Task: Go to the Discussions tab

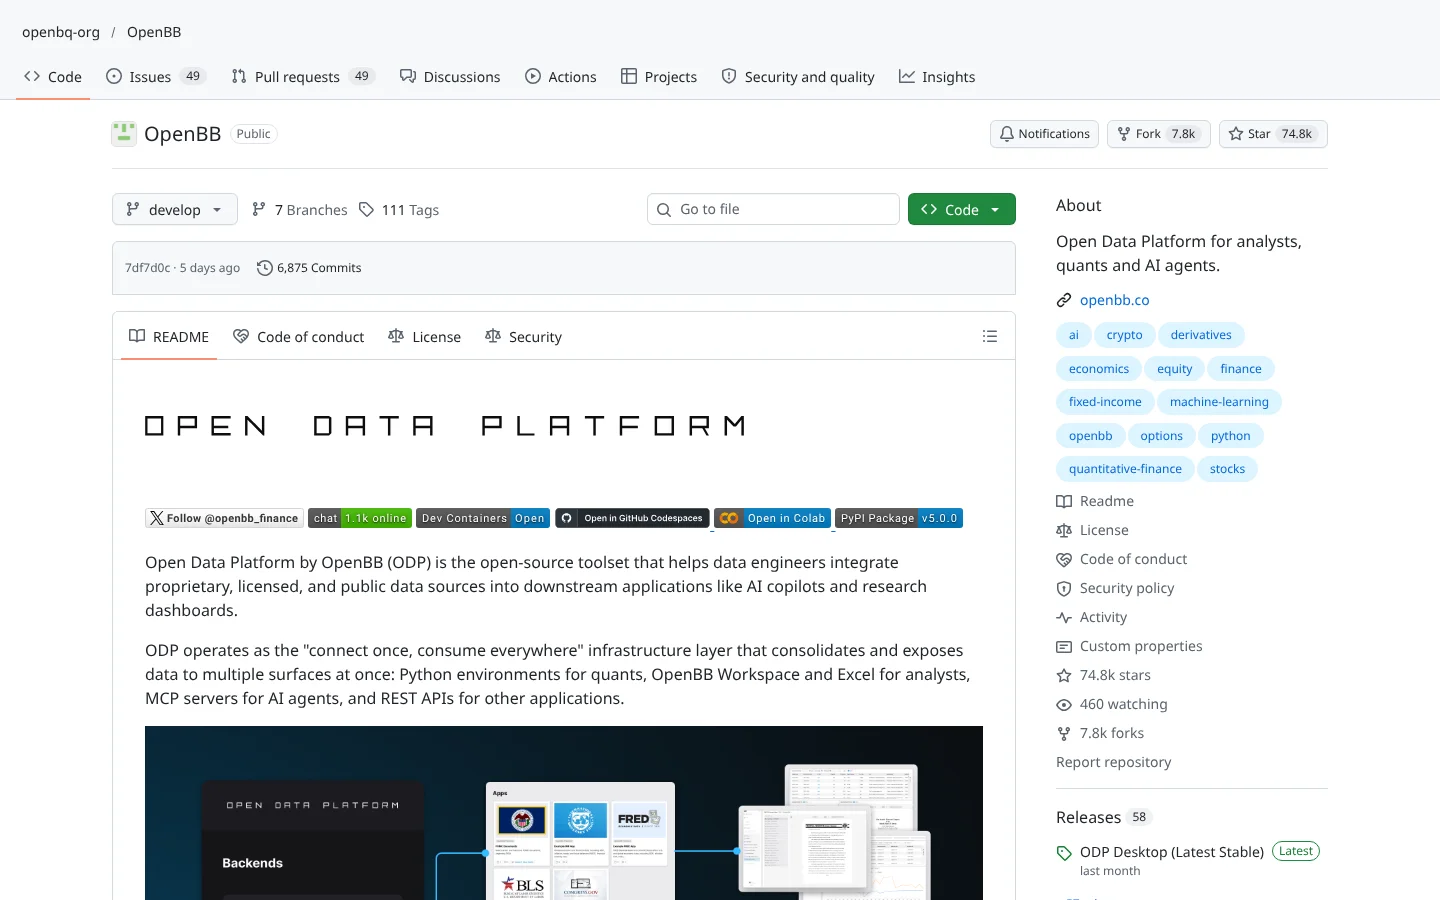Action: (x=450, y=77)
